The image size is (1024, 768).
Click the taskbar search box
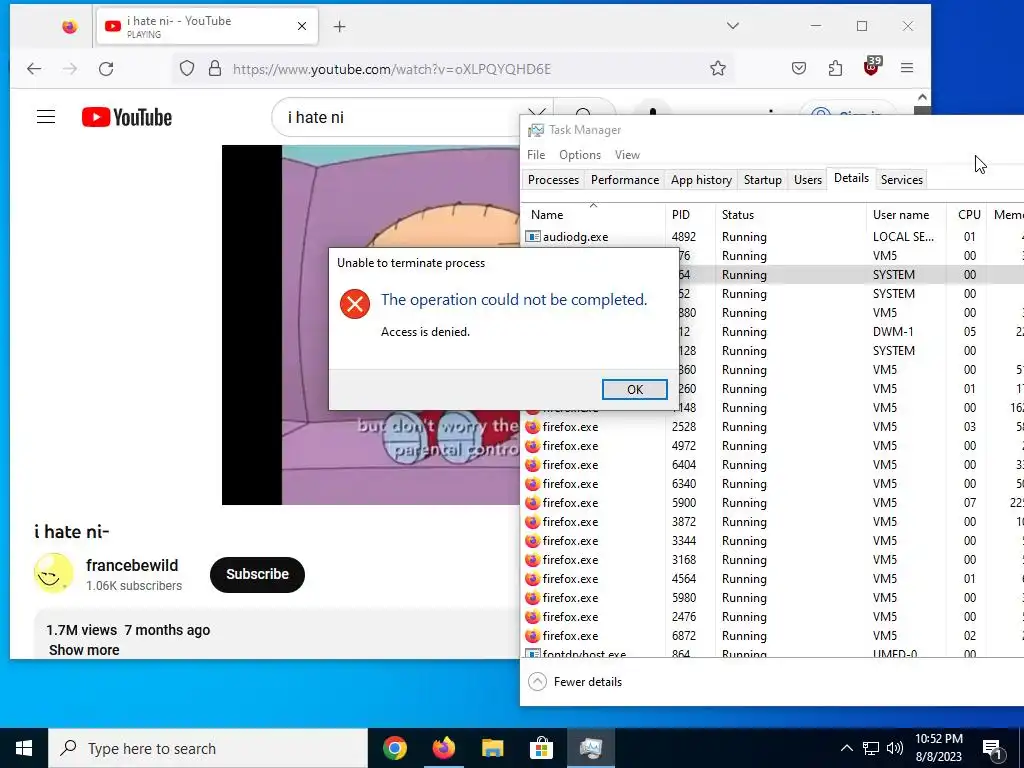(x=208, y=748)
